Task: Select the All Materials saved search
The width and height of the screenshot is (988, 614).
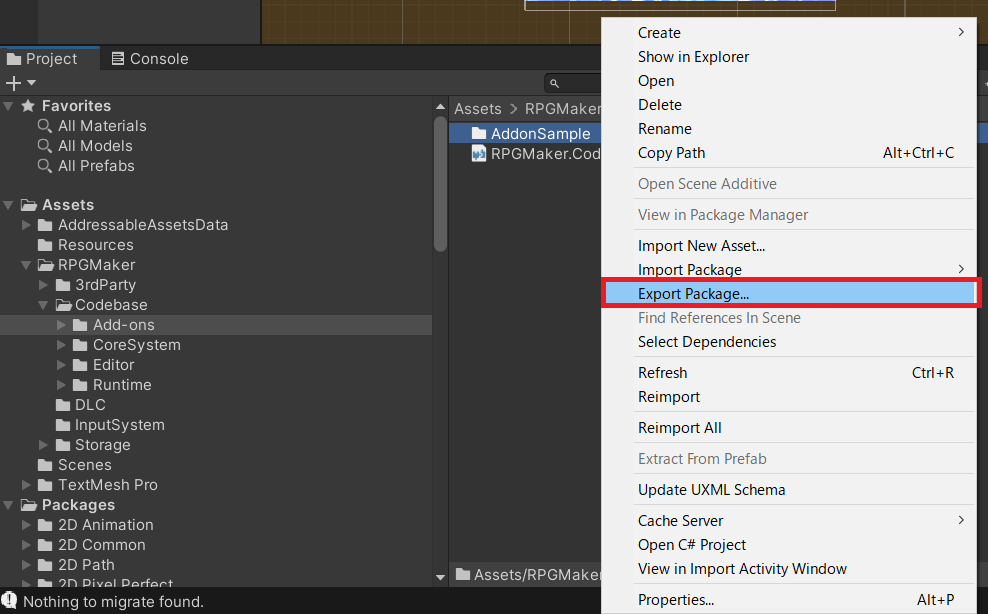Action: click(x=101, y=126)
